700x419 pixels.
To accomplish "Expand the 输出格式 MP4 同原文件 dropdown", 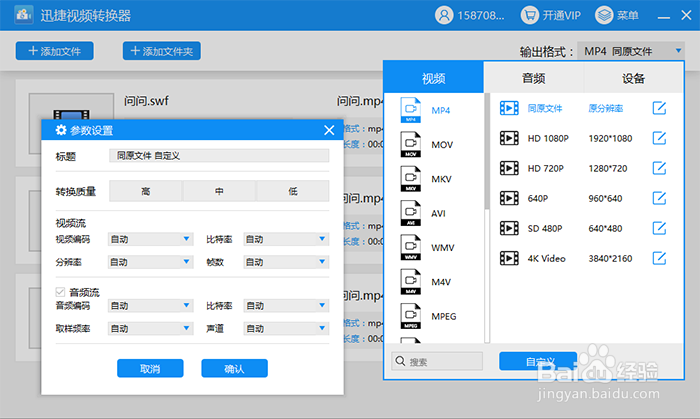I will [x=631, y=51].
